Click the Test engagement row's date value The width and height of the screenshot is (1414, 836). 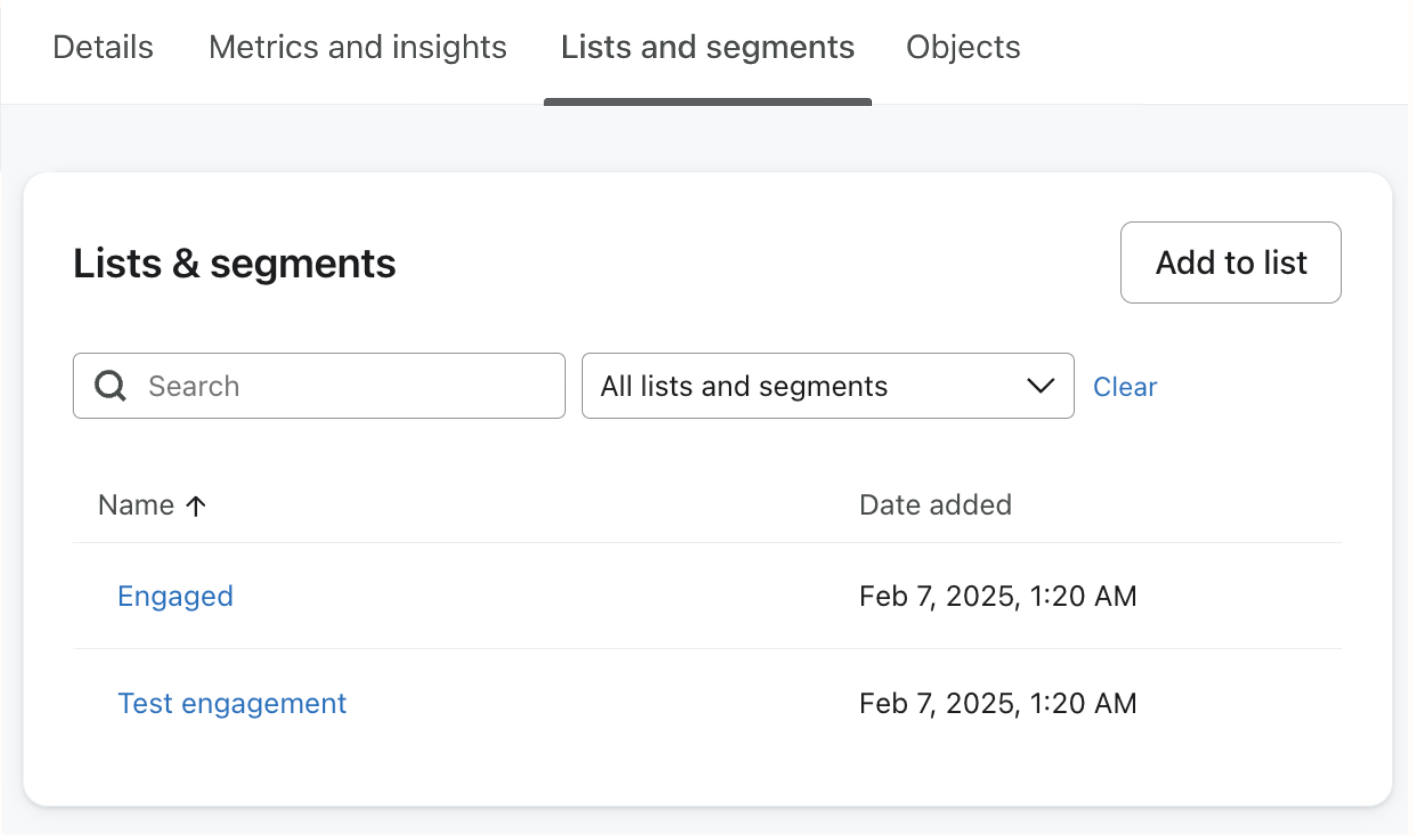997,703
